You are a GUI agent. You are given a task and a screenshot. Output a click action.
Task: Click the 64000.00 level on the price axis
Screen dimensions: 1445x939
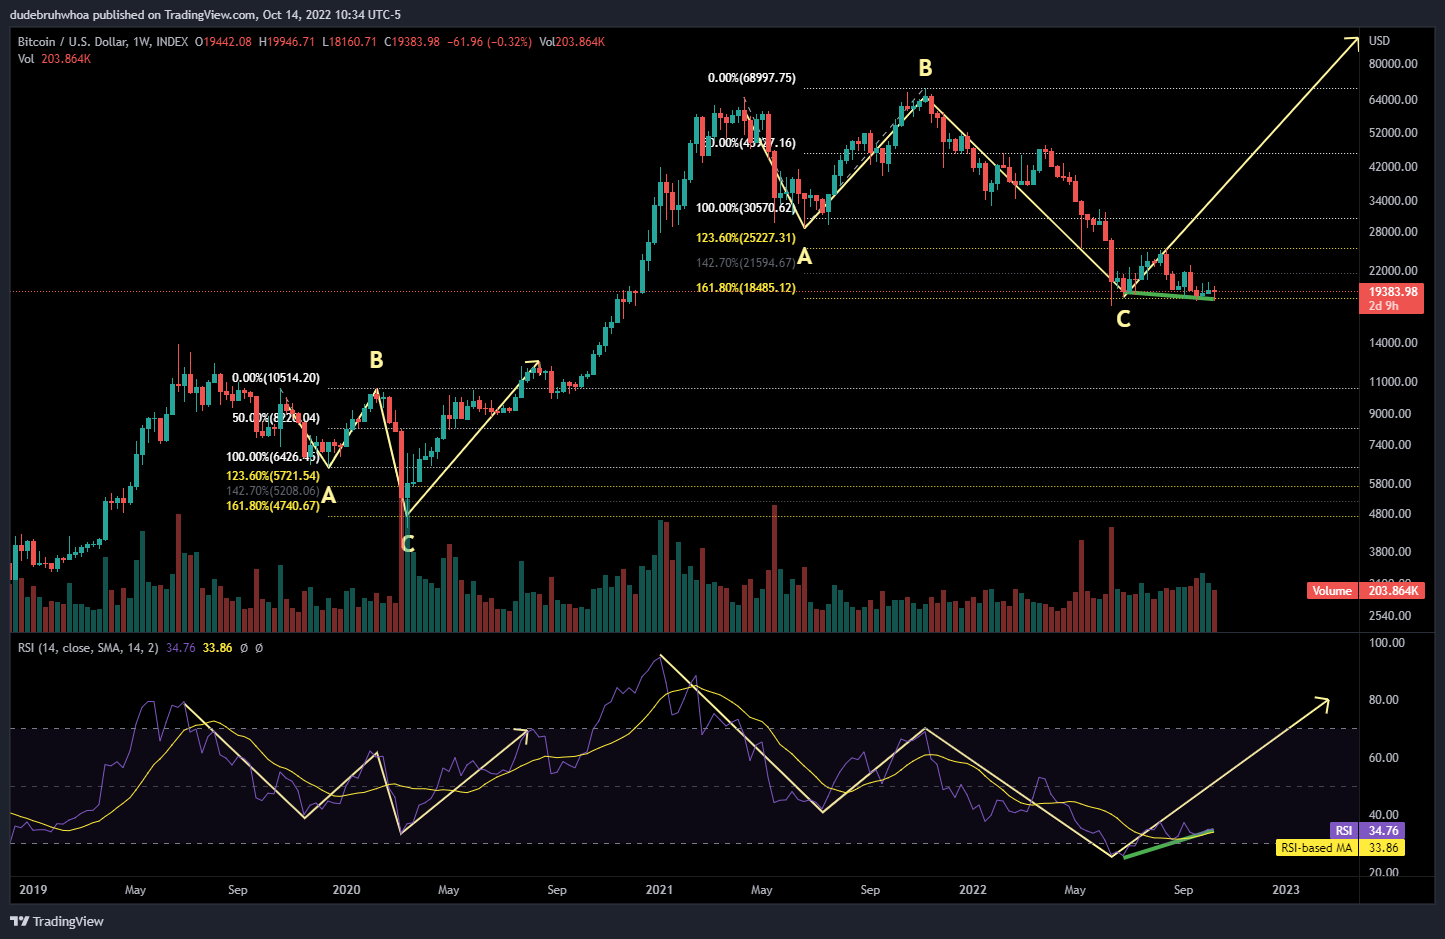pyautogui.click(x=1393, y=100)
